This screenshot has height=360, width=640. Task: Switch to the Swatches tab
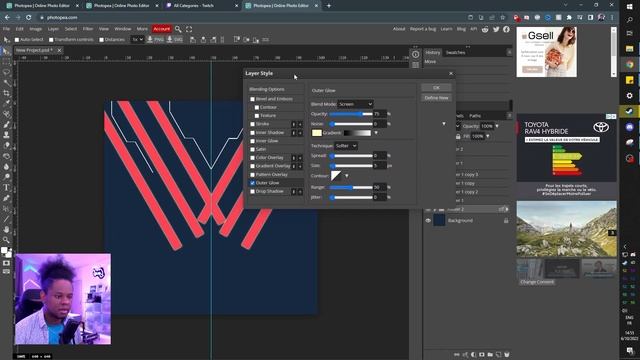[x=455, y=53]
